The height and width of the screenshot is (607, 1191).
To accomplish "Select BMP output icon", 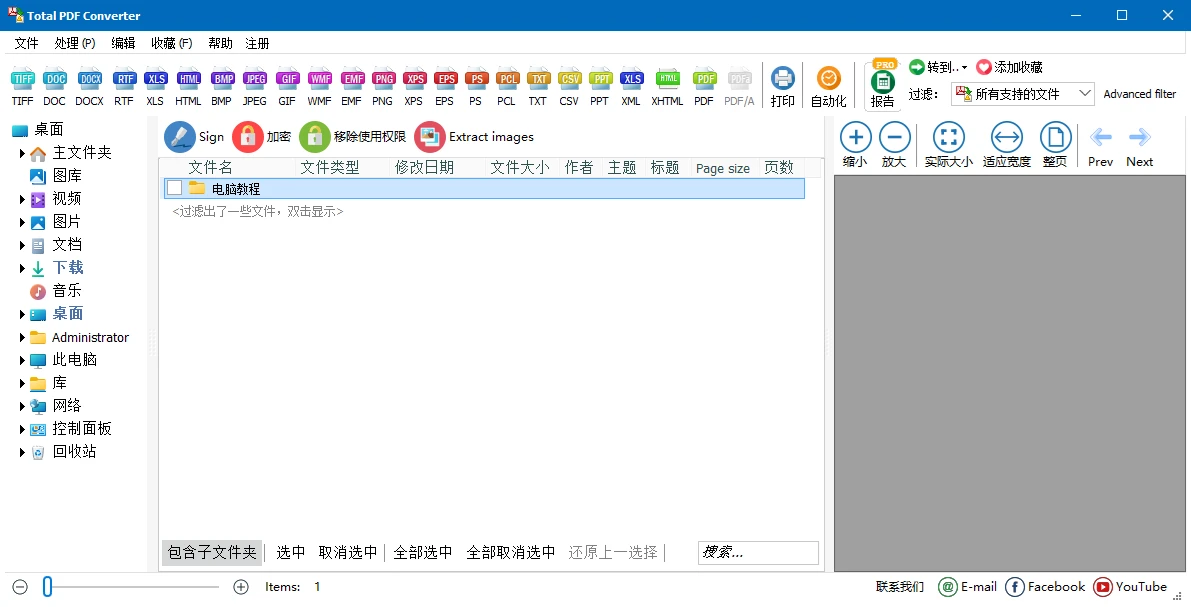I will tap(222, 86).
